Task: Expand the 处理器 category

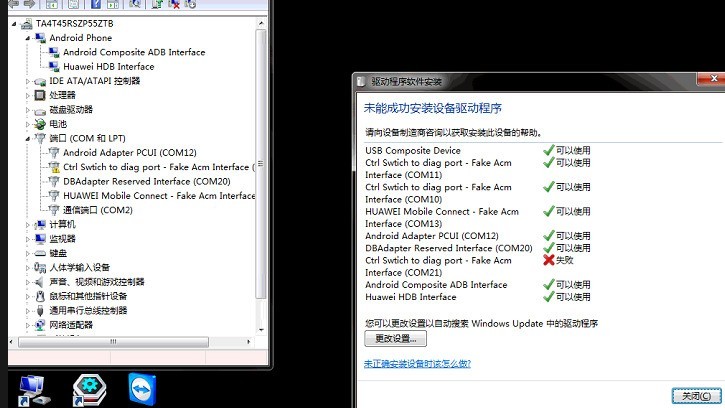Action: (28, 95)
